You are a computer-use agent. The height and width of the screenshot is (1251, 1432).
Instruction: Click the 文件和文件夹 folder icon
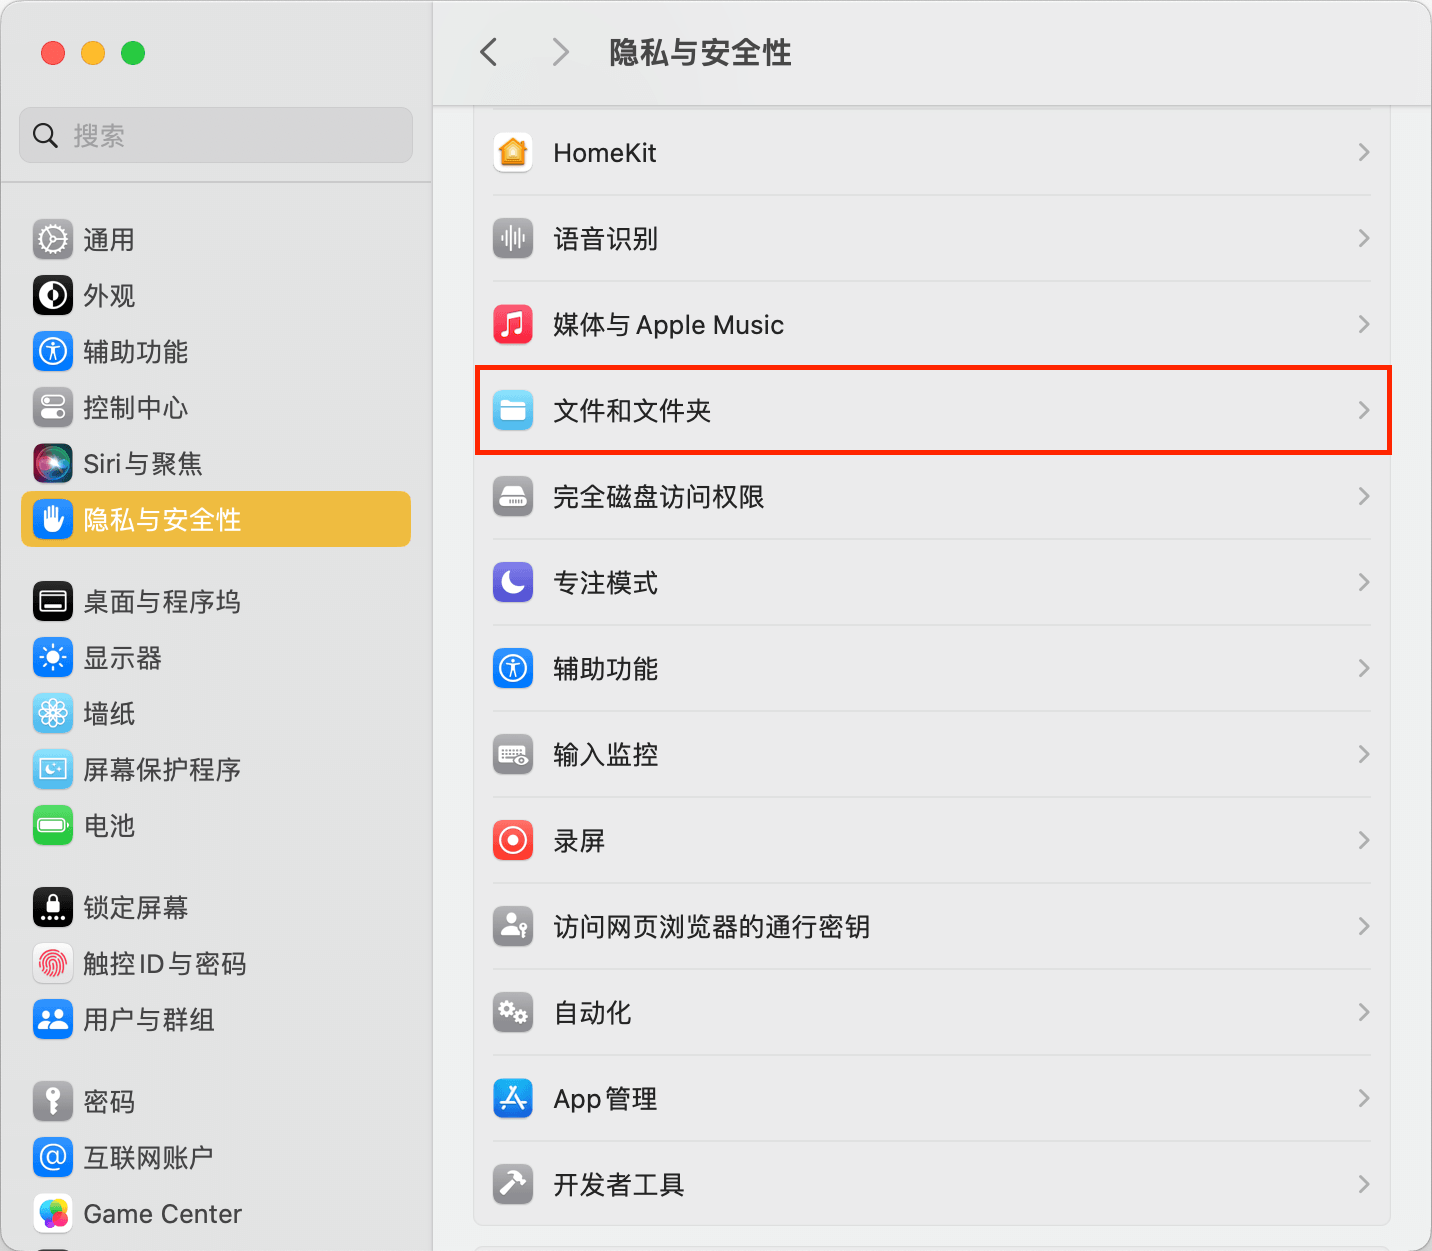point(513,411)
